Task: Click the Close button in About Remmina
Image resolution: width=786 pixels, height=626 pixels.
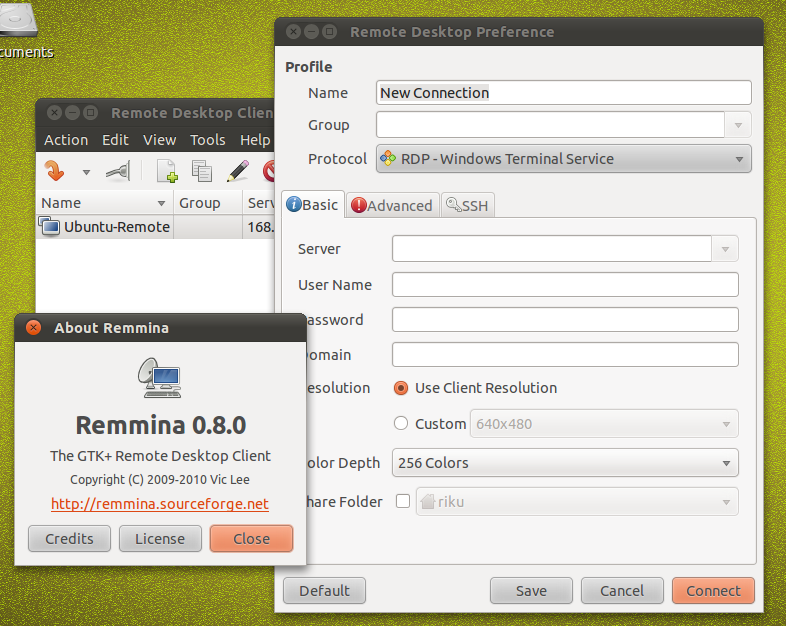Action: 251,538
